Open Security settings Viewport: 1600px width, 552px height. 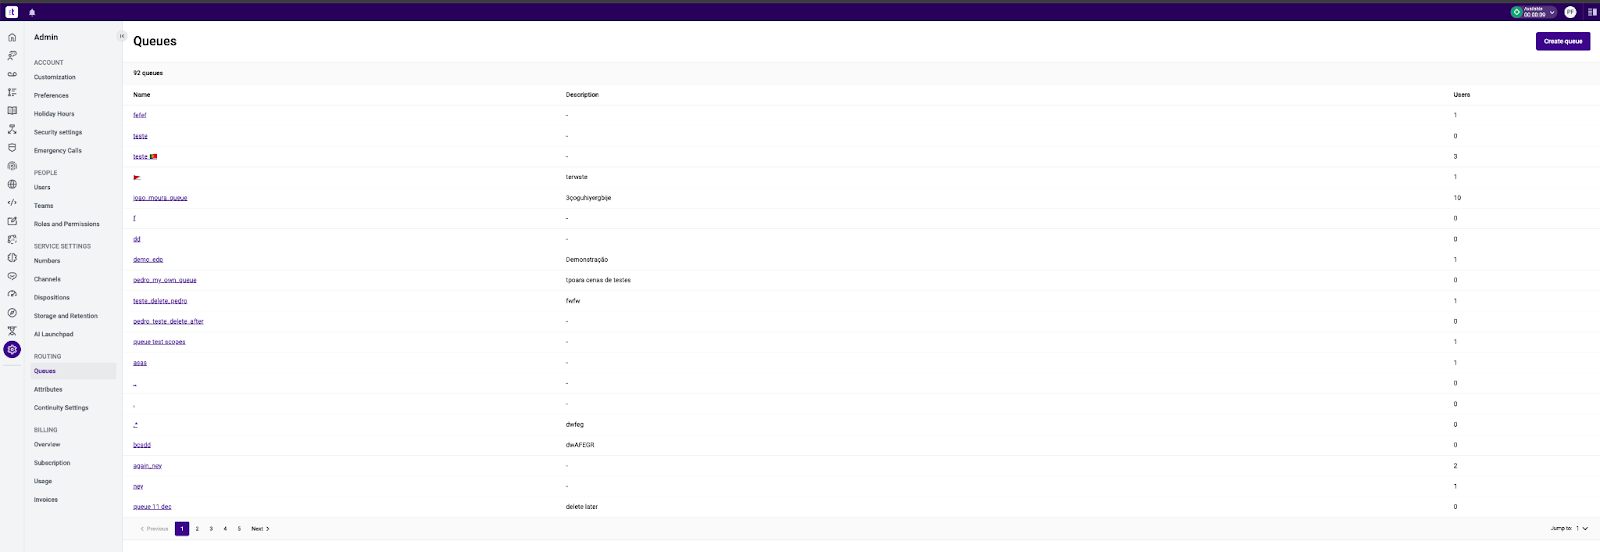(x=58, y=132)
